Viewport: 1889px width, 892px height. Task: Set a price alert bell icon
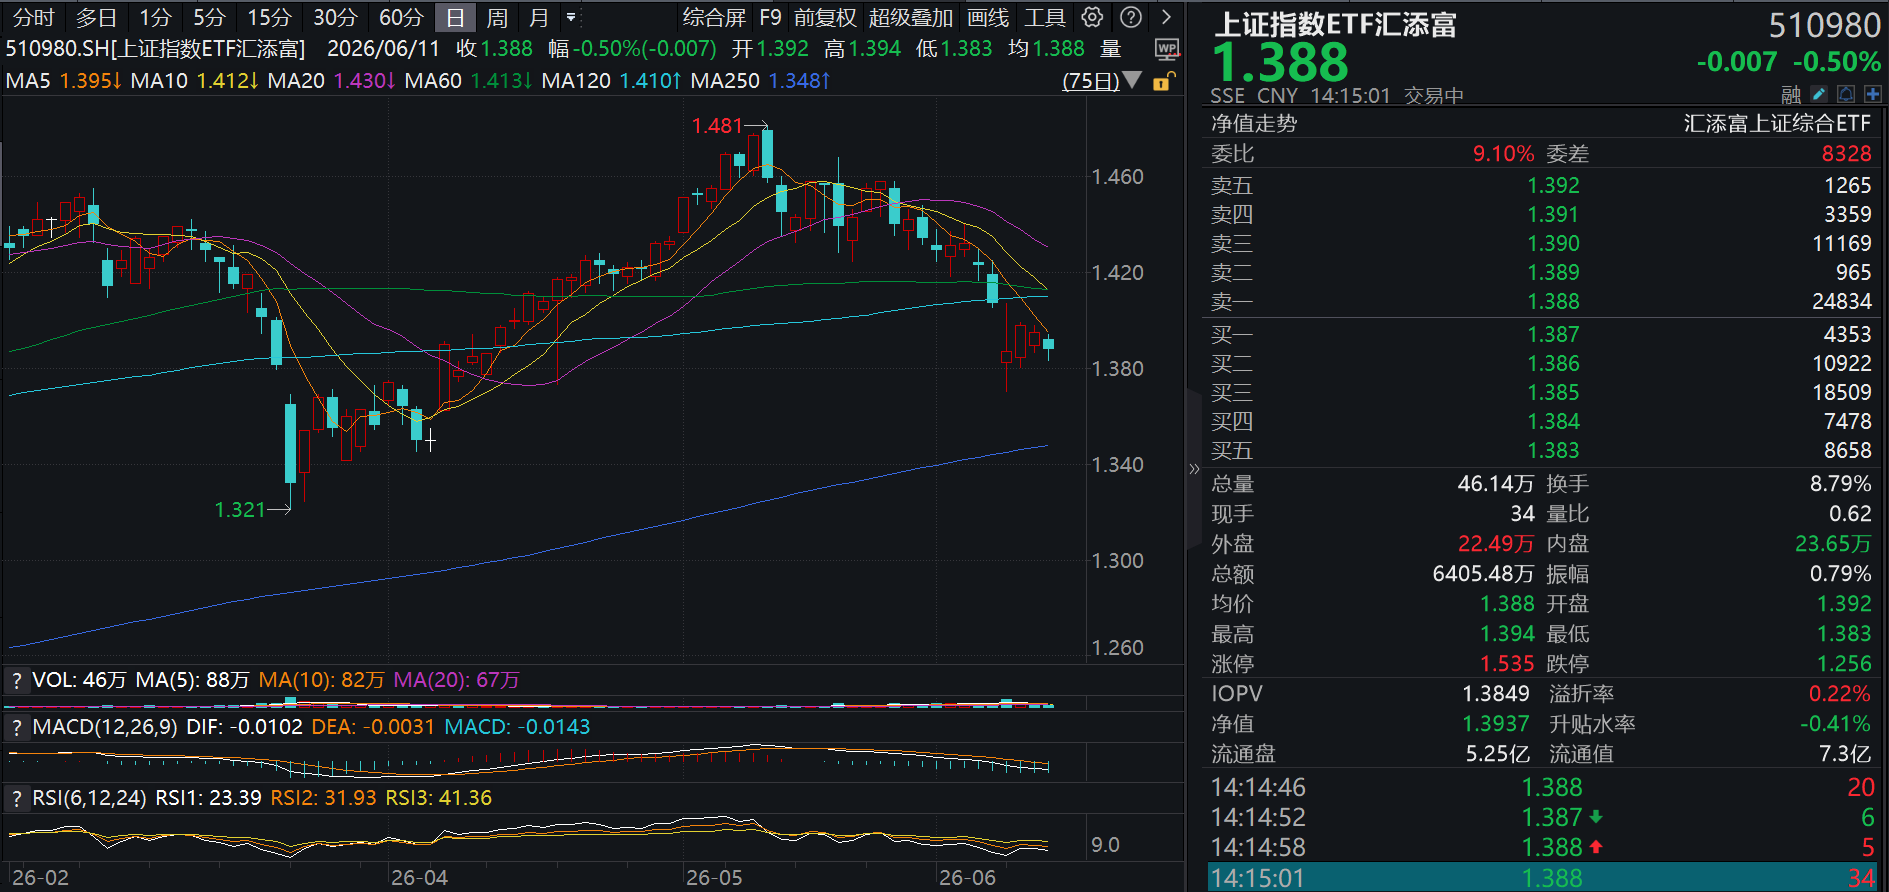[1846, 94]
